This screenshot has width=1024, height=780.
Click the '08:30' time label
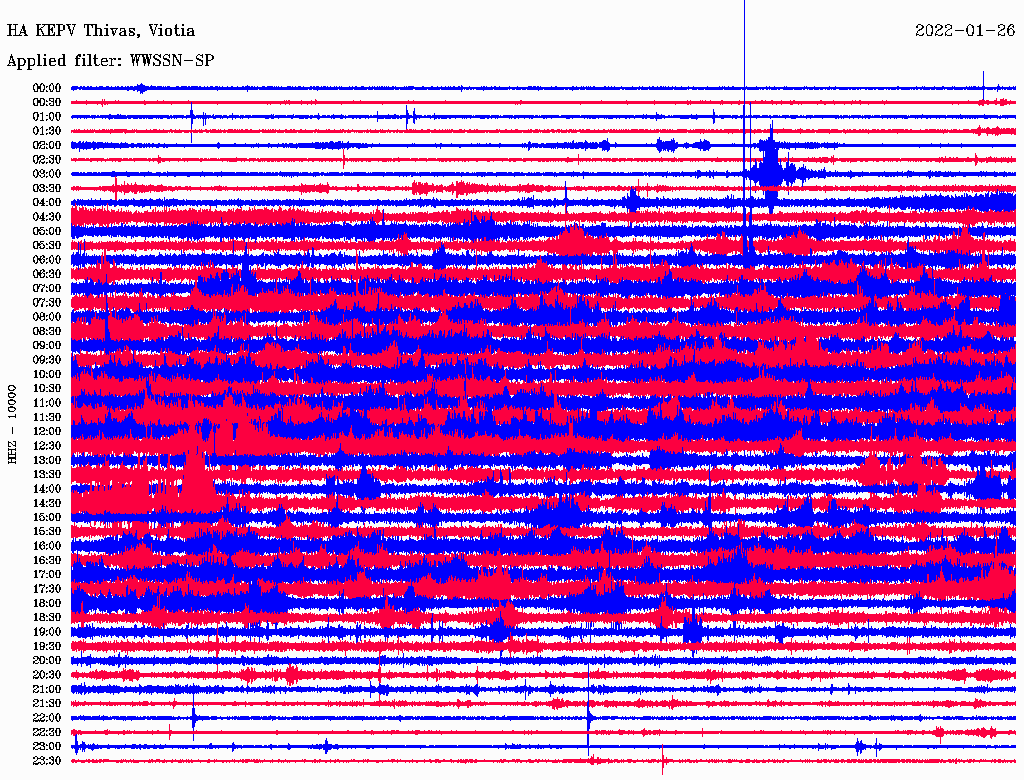(47, 332)
